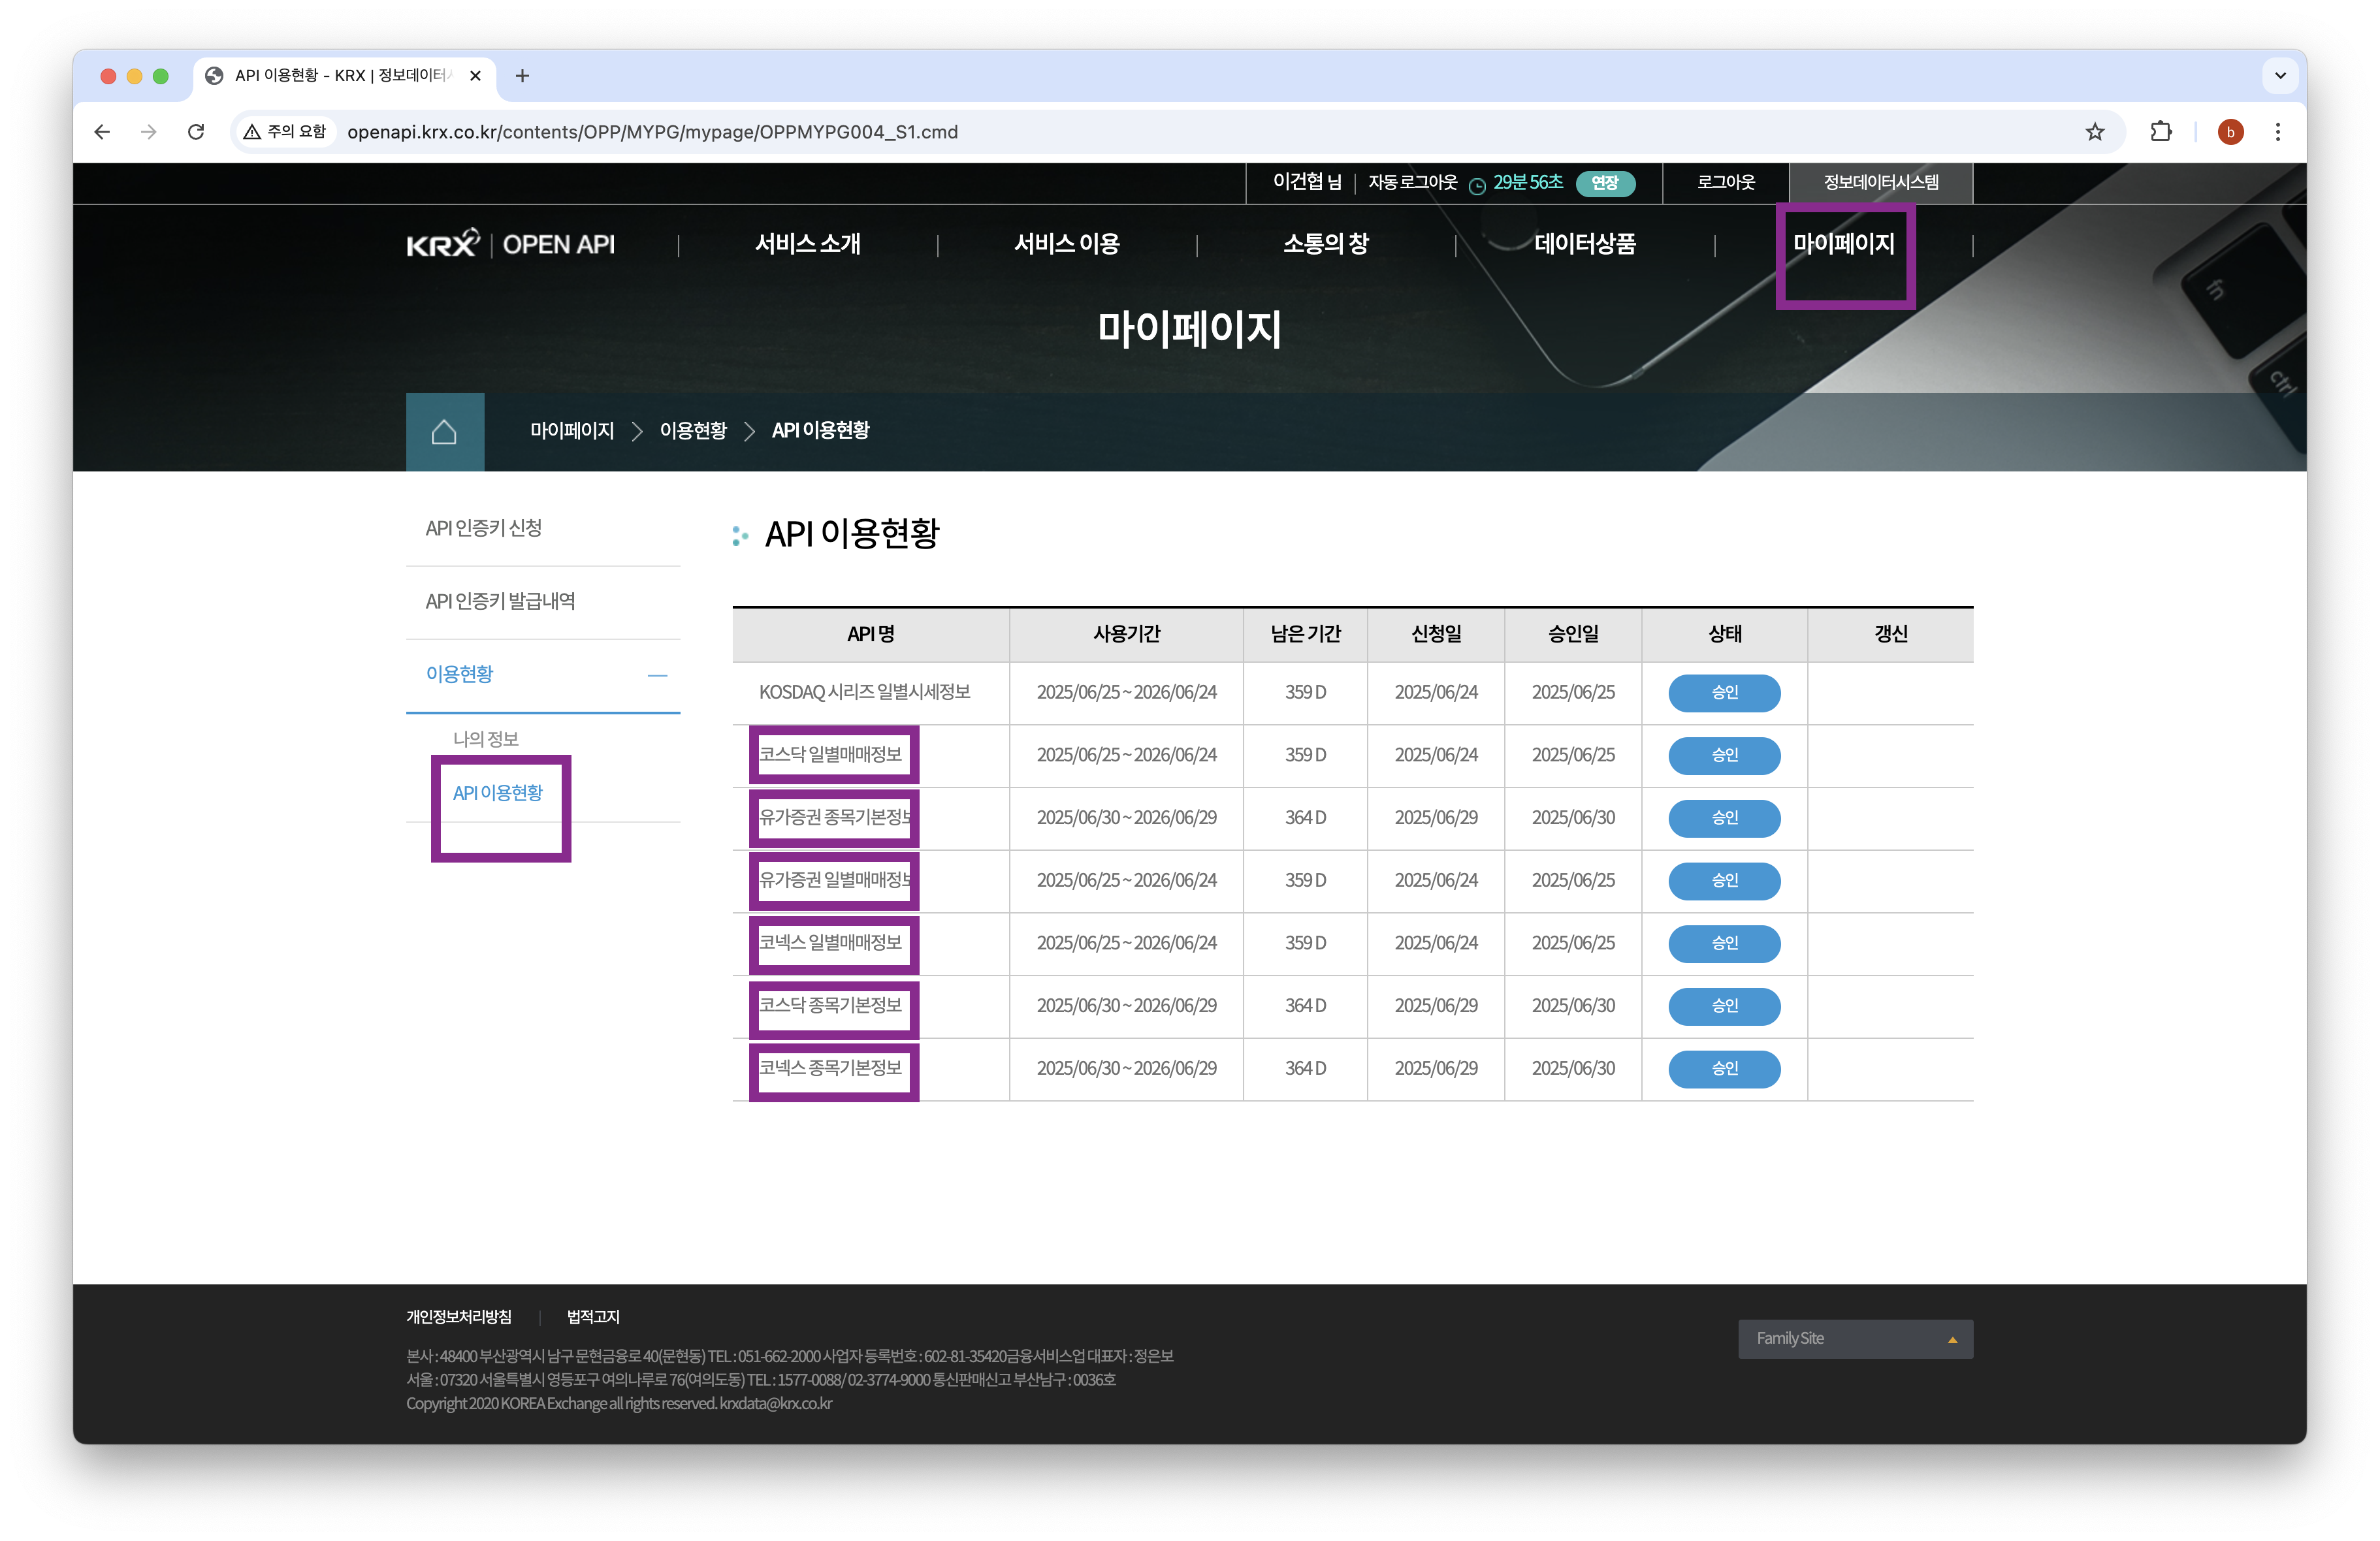Open the Chrome three-dot menu
This screenshot has width=2380, height=1541.
[2278, 132]
